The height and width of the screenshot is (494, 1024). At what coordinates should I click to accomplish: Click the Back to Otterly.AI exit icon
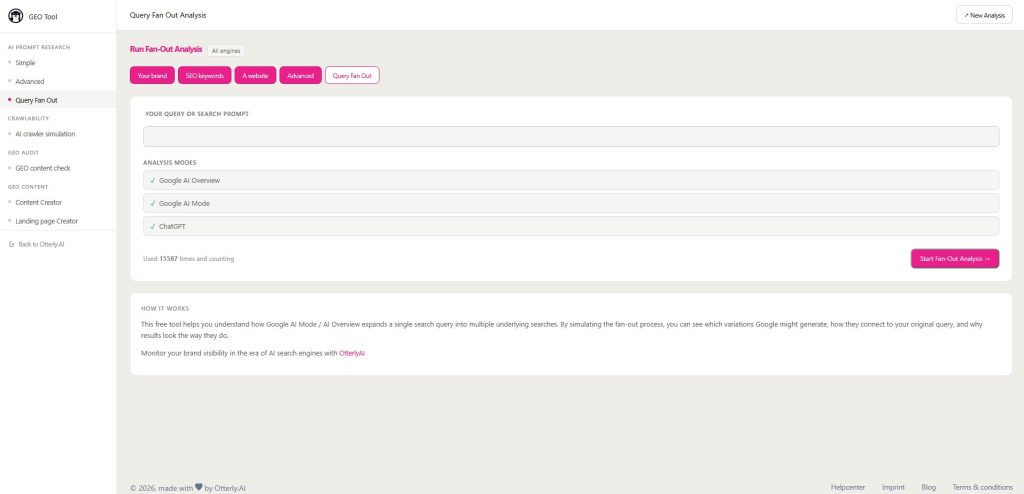11,244
